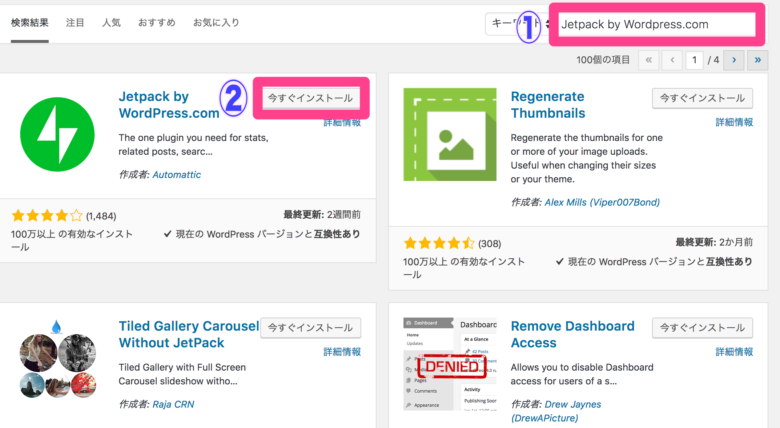Open Tiled Gallery Carousel Without JetPack link

(189, 334)
